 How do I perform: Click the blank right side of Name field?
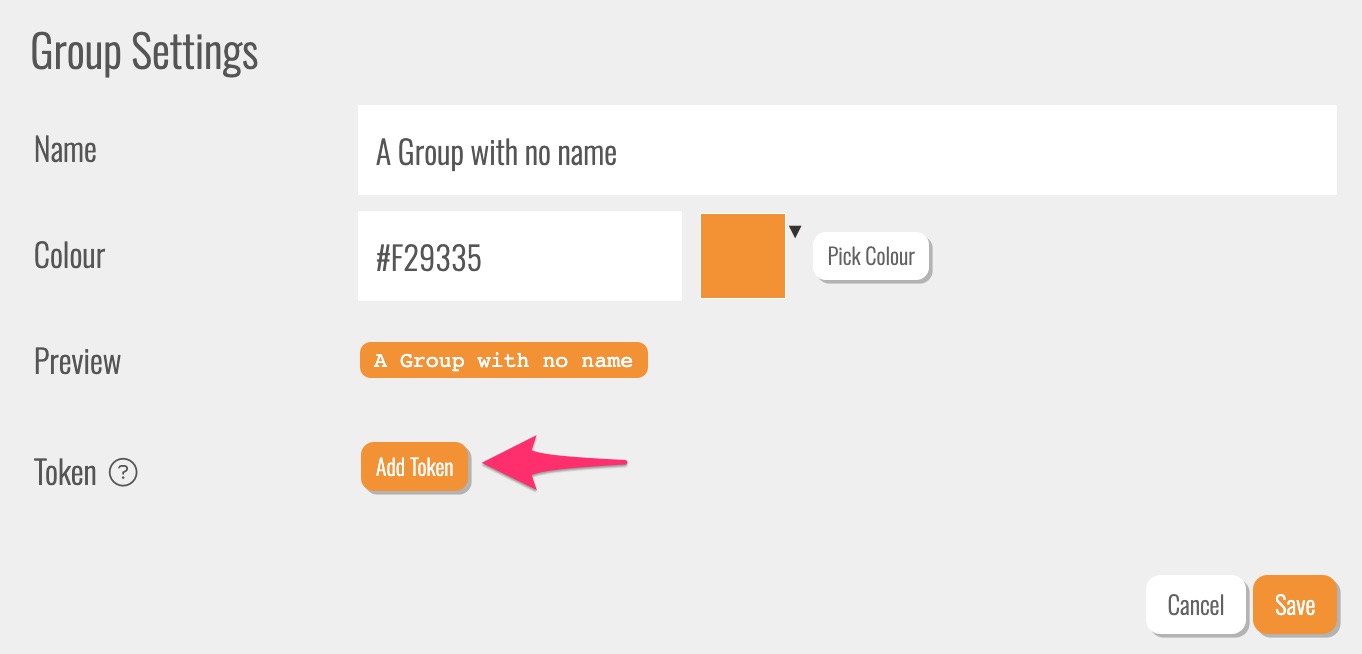1100,151
